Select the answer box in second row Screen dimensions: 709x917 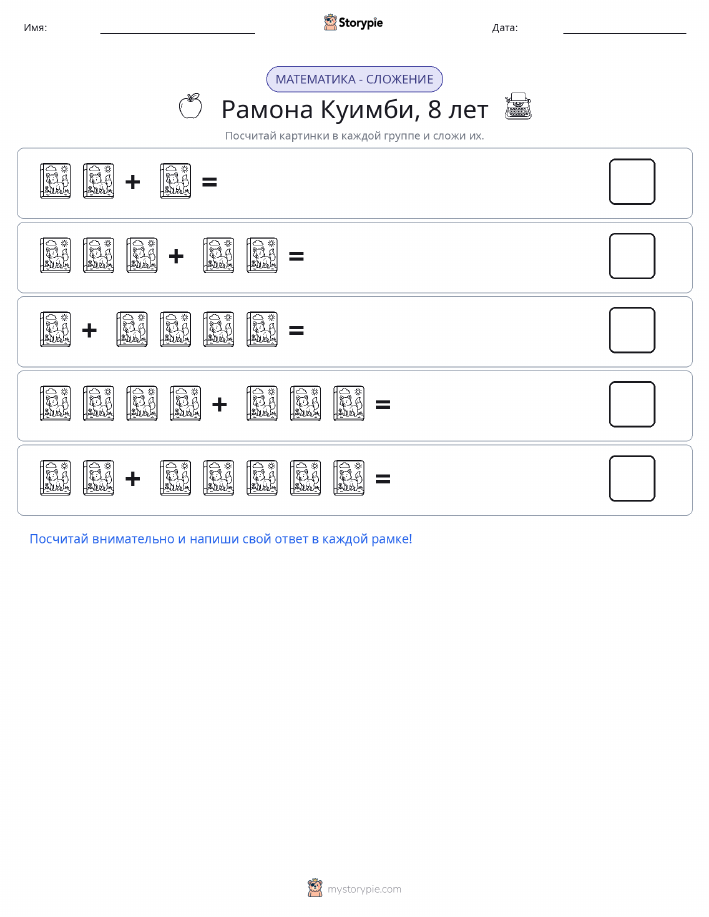(632, 256)
